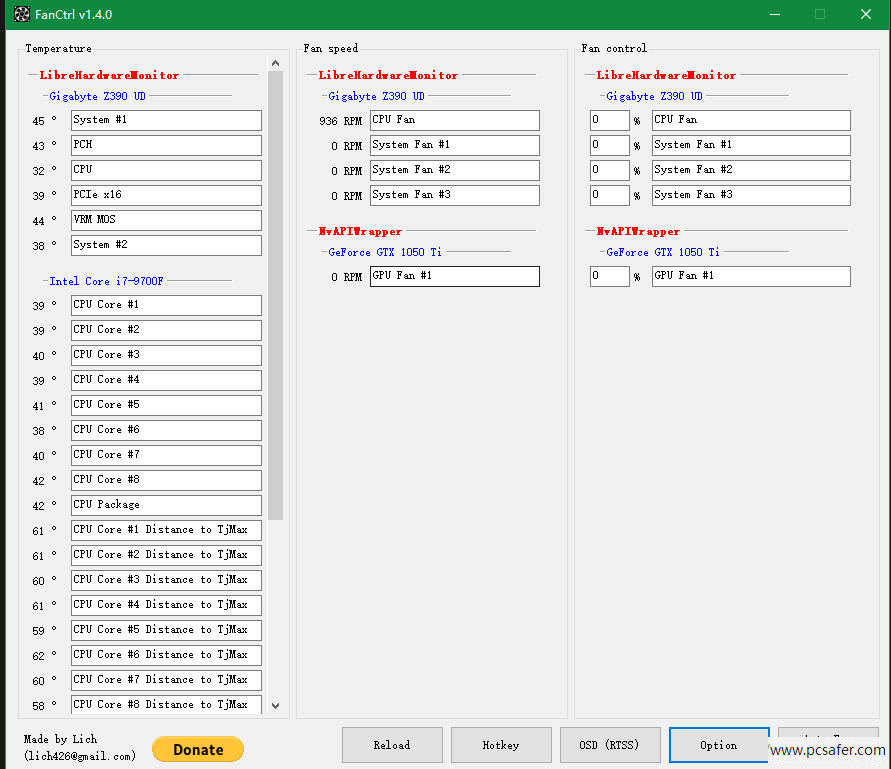Open the OSD (RTSS) settings
Viewport: 891px width, 769px height.
(x=610, y=745)
